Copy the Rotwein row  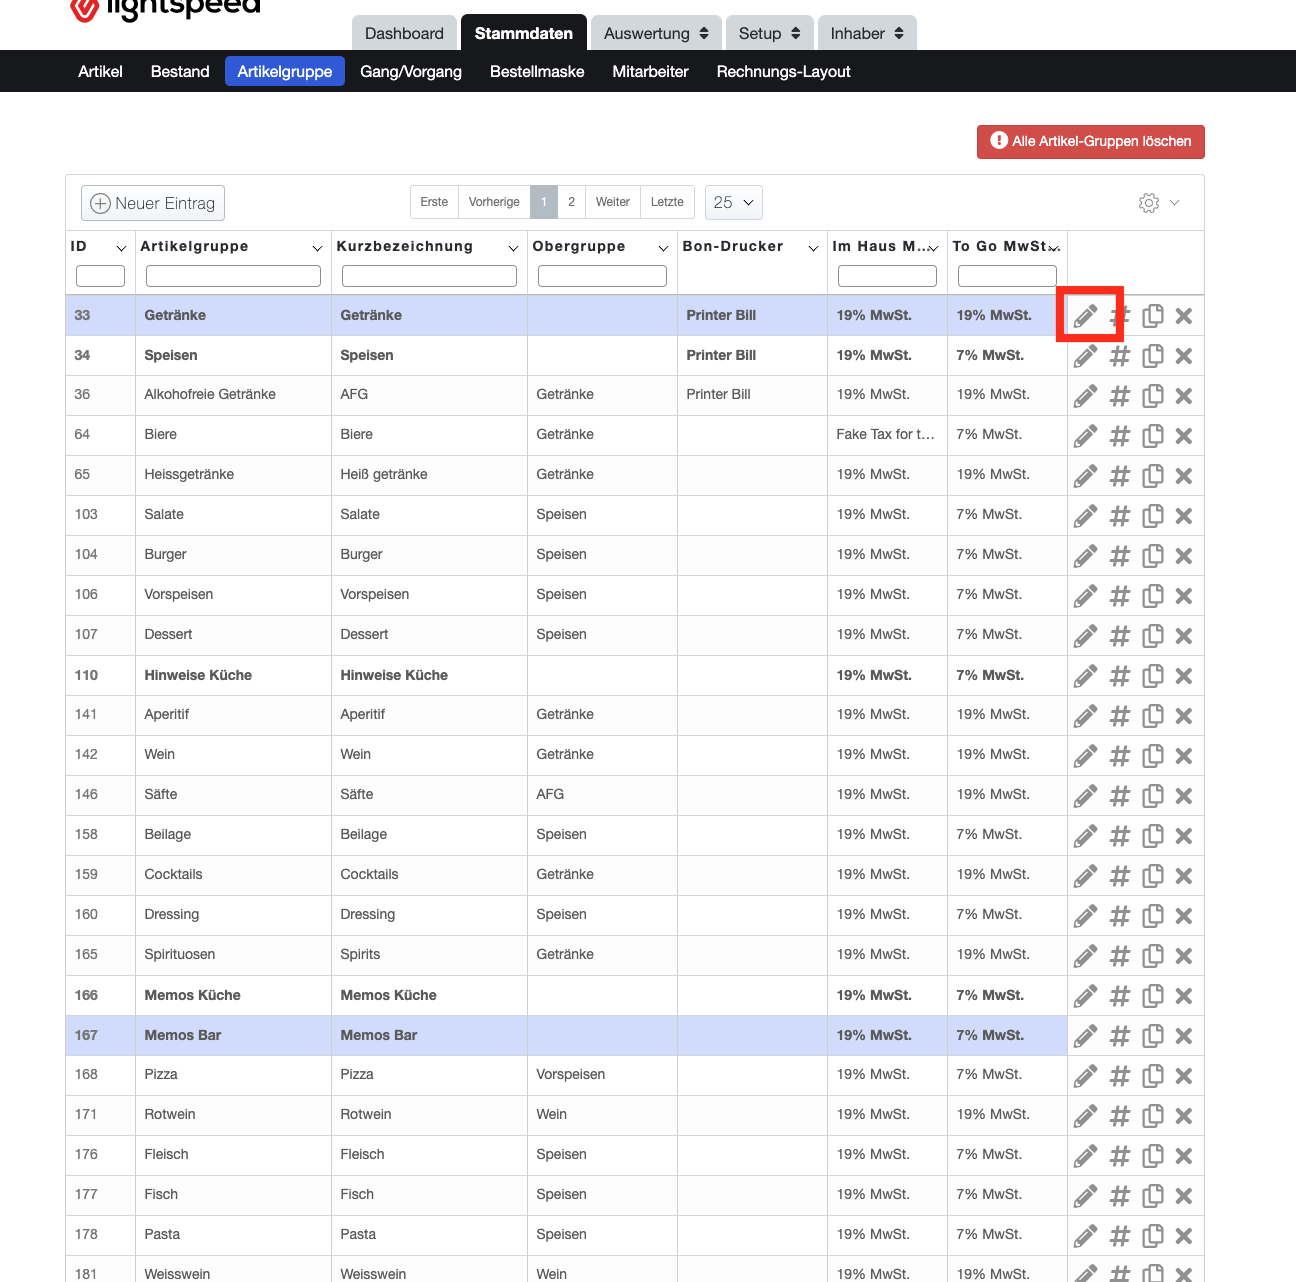[x=1153, y=1116]
